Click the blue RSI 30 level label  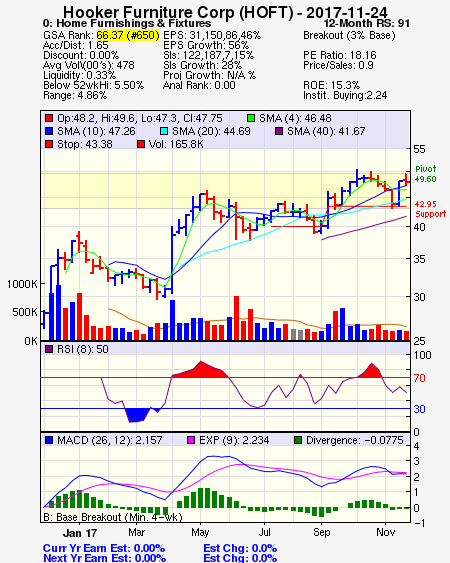tap(419, 409)
